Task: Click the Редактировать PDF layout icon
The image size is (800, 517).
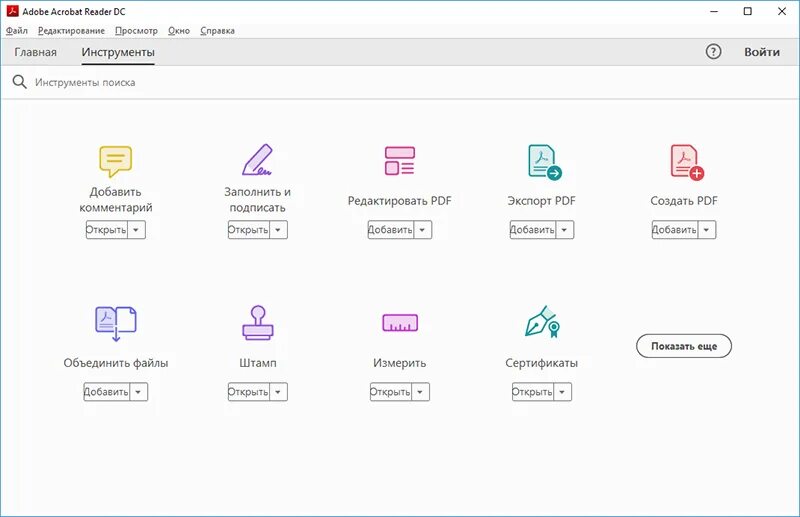Action: (x=399, y=160)
